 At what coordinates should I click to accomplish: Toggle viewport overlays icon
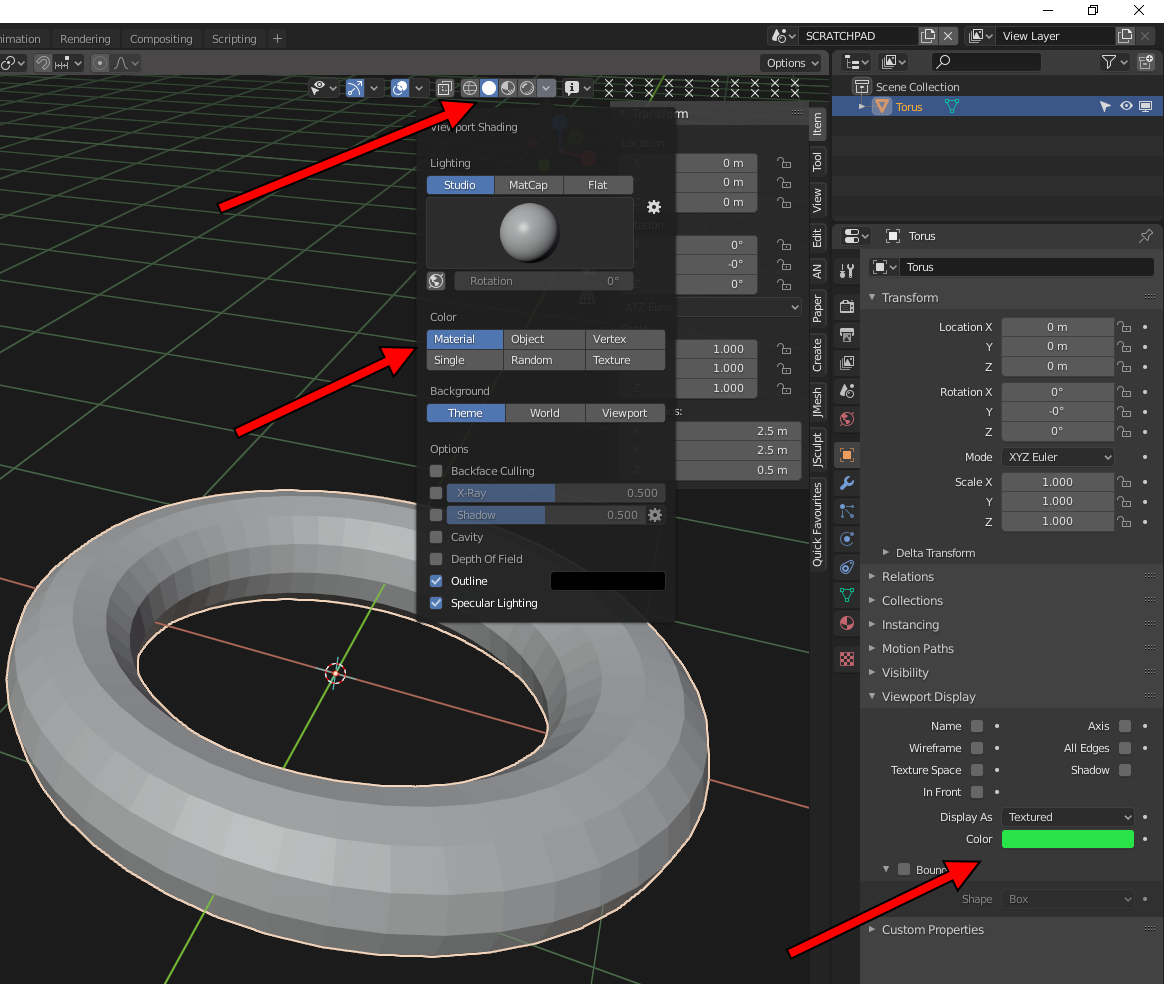tap(400, 88)
